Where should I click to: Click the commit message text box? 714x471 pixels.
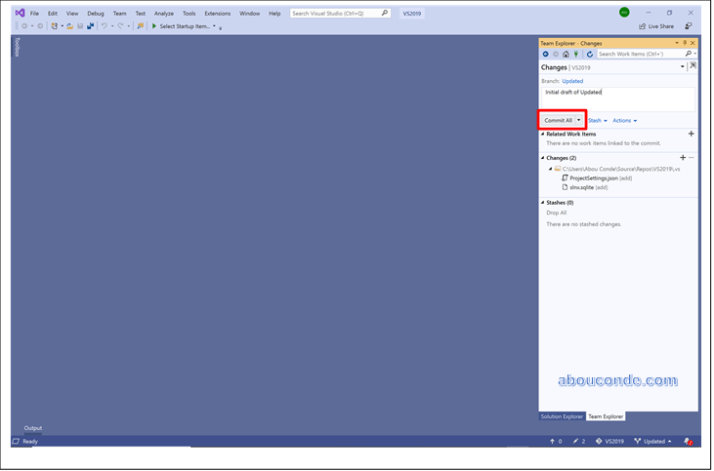(x=617, y=98)
